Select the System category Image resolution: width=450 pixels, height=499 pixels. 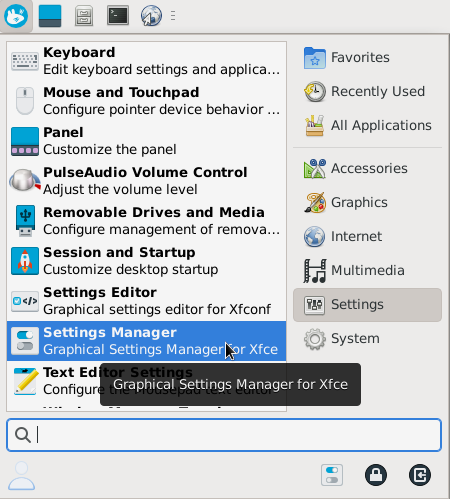click(x=367, y=339)
